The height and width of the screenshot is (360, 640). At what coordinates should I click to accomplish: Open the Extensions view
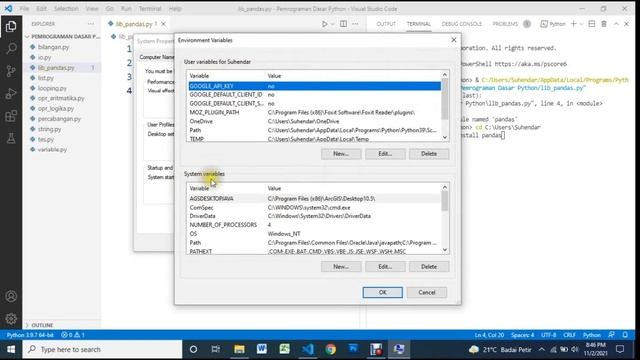[x=11, y=116]
